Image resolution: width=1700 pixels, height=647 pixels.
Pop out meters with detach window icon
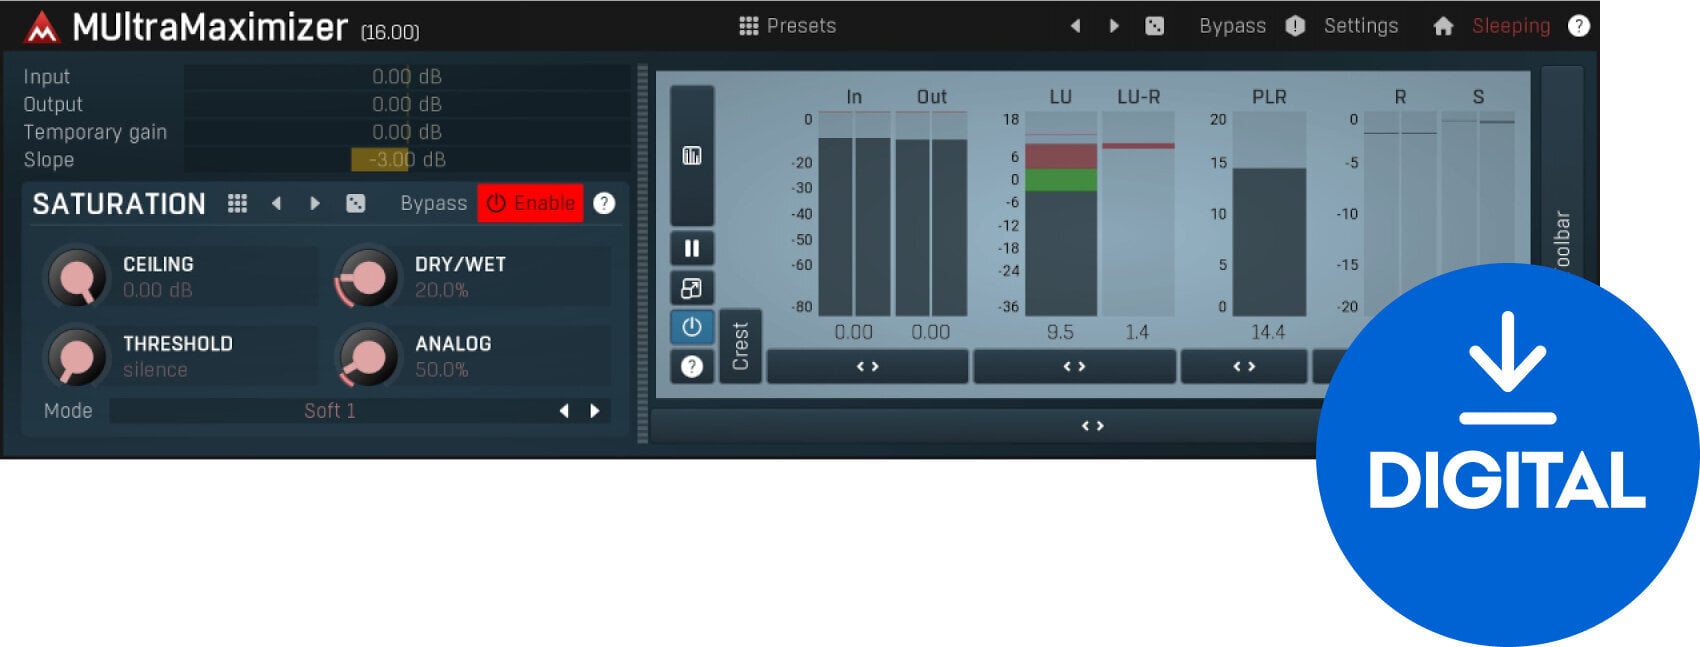(692, 288)
